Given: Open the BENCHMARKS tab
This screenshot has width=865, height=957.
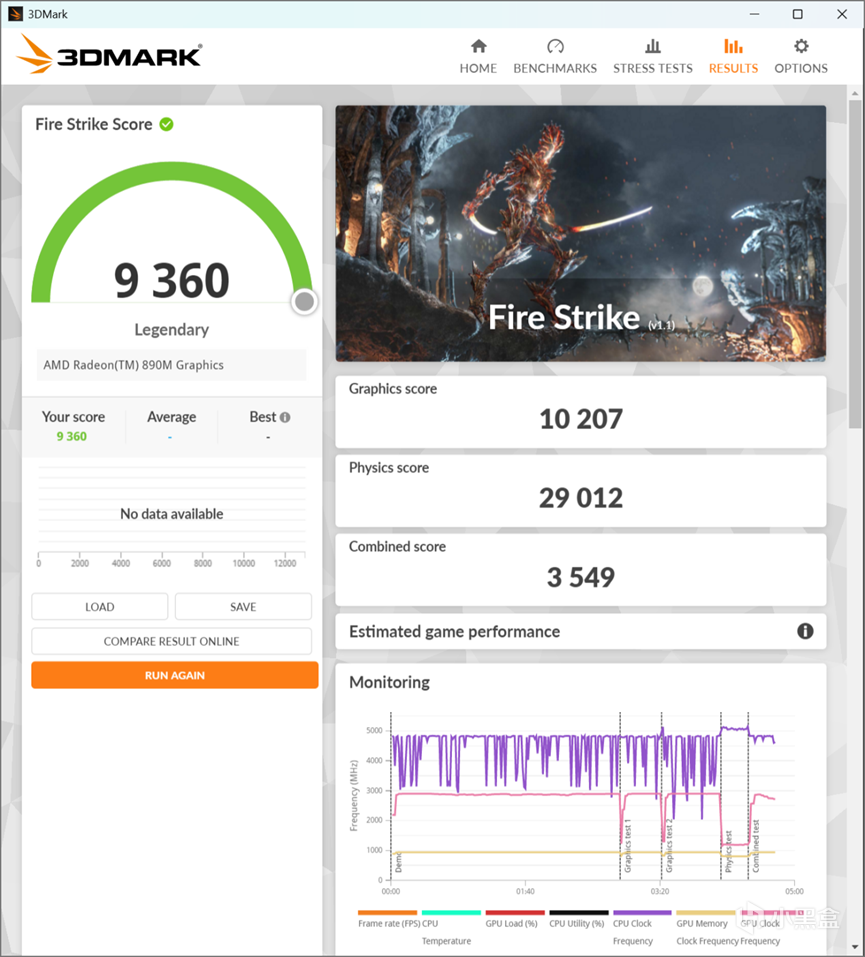Looking at the screenshot, I should [555, 56].
